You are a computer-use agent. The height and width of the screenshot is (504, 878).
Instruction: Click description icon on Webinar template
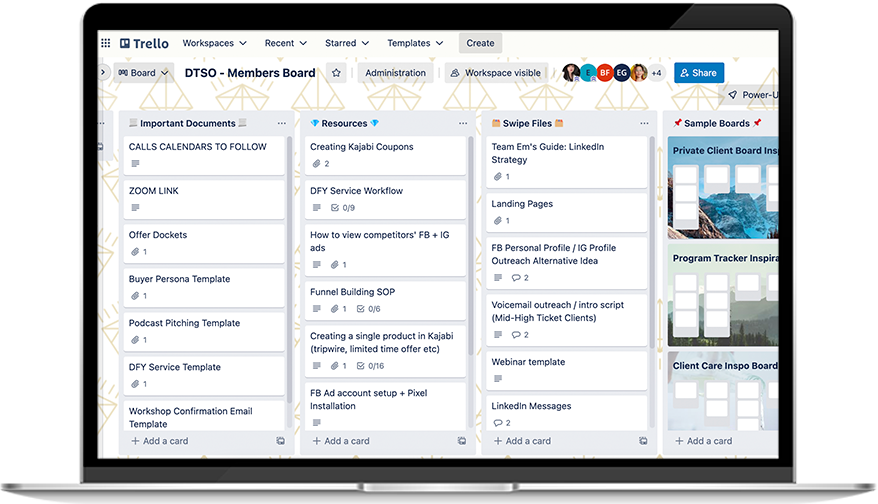click(x=498, y=379)
